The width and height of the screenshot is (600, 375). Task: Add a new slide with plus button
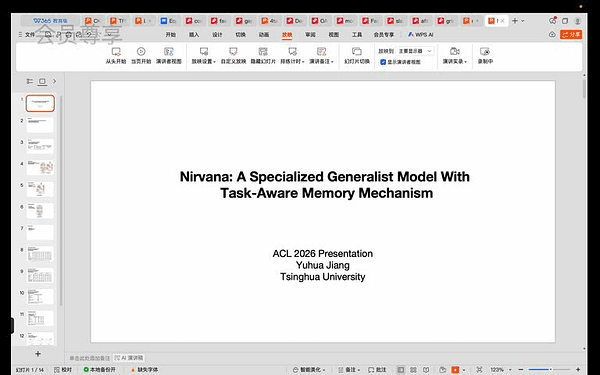click(38, 354)
